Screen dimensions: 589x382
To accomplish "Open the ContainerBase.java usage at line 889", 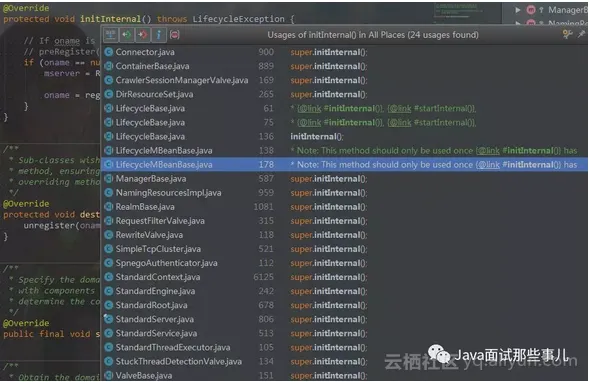I will tap(344, 66).
